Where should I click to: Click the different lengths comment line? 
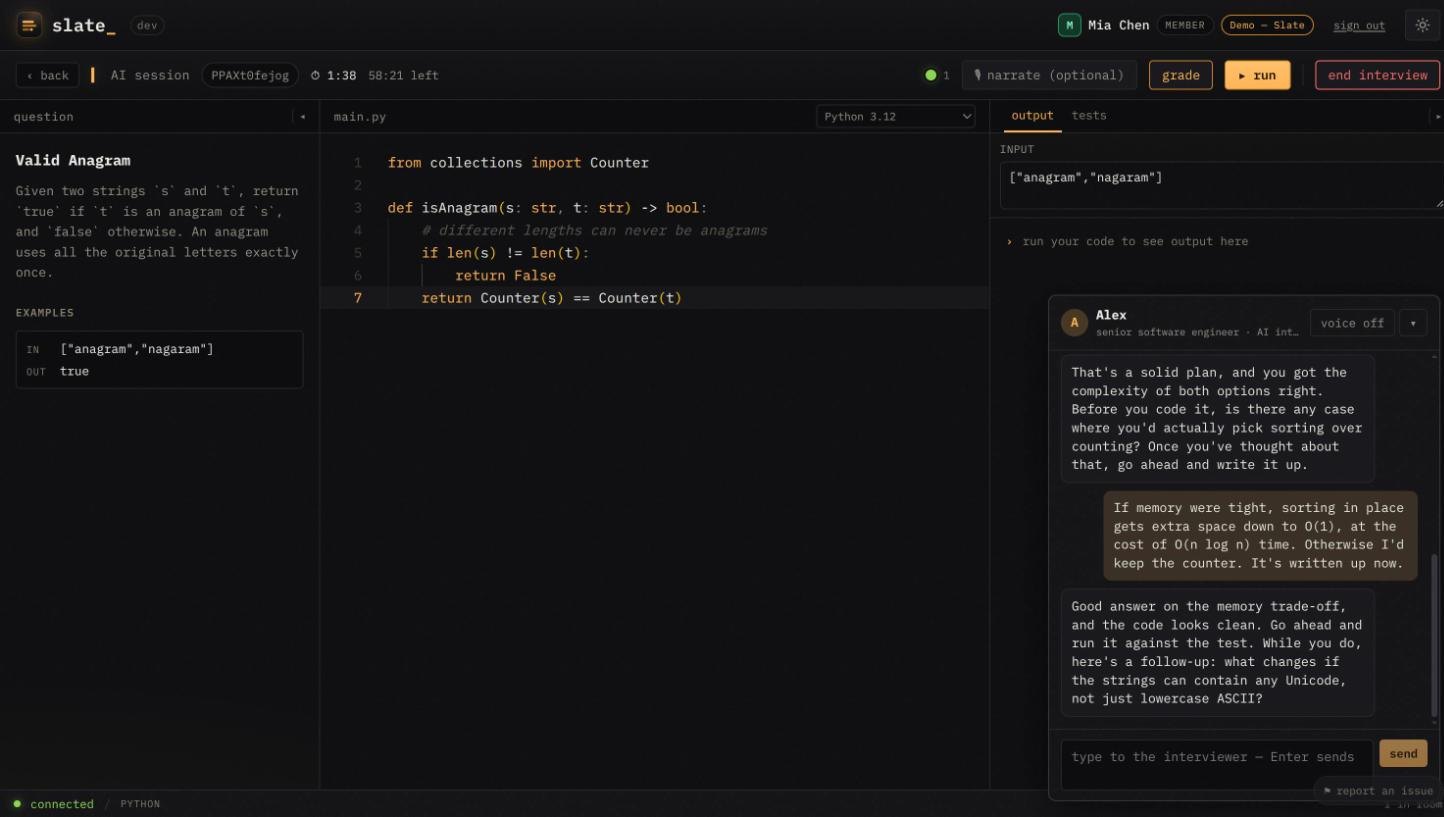[x=594, y=231]
